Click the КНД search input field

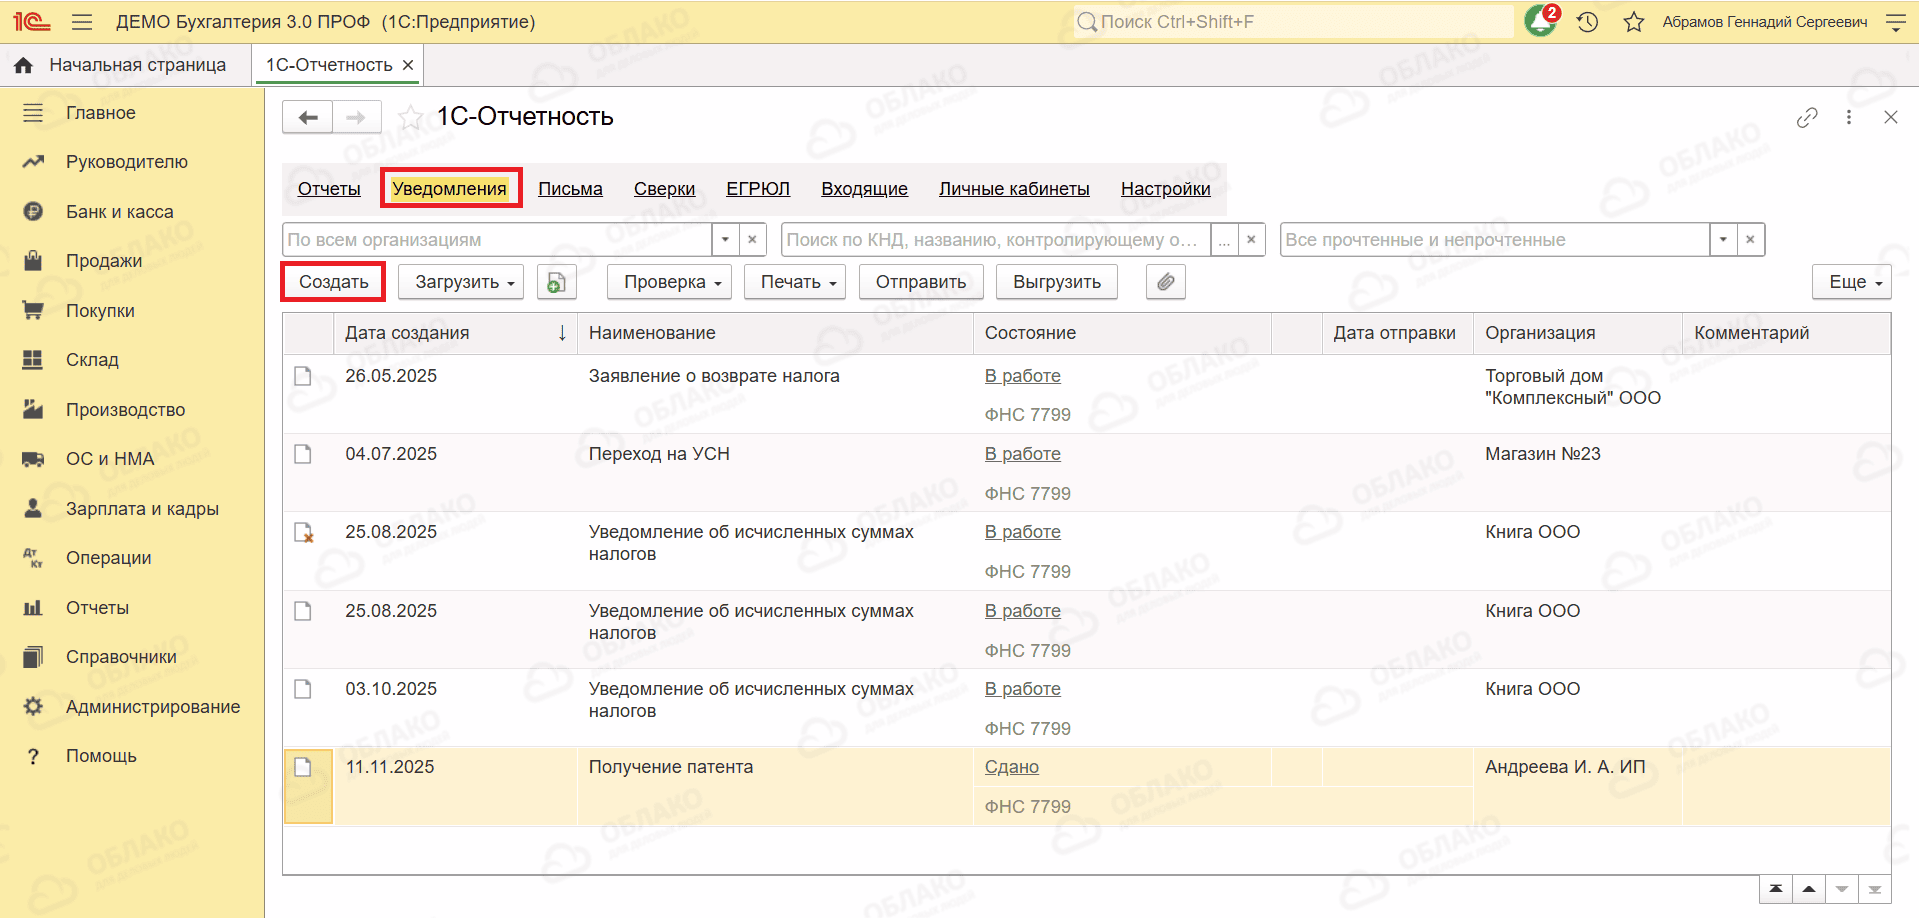[996, 240]
